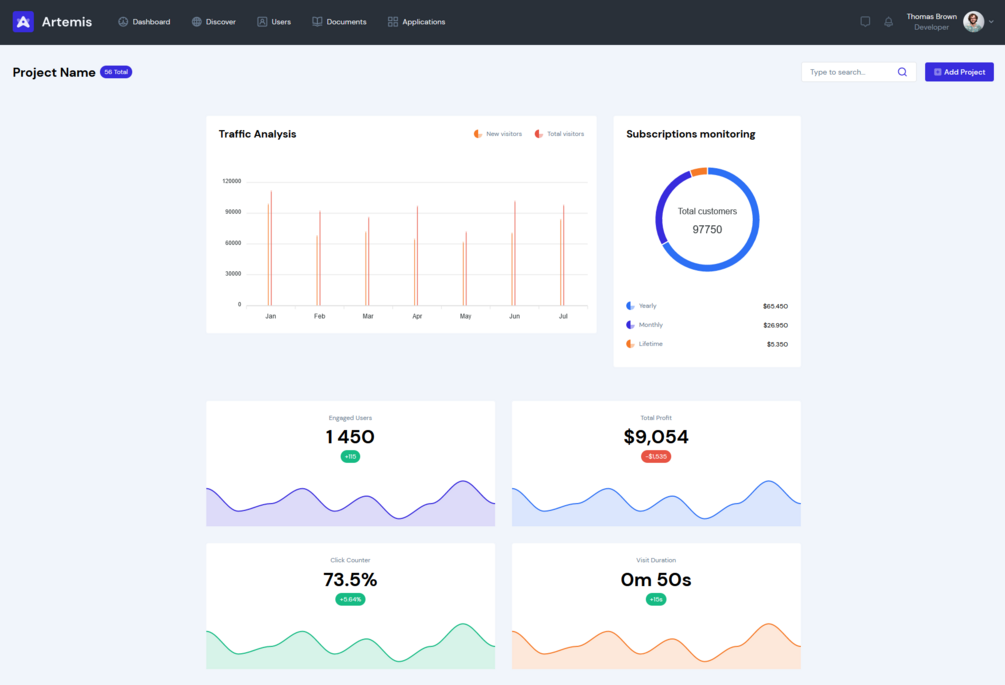Screen dimensions: 1005x685
Task: Click the Add Project button
Action: [x=959, y=72]
